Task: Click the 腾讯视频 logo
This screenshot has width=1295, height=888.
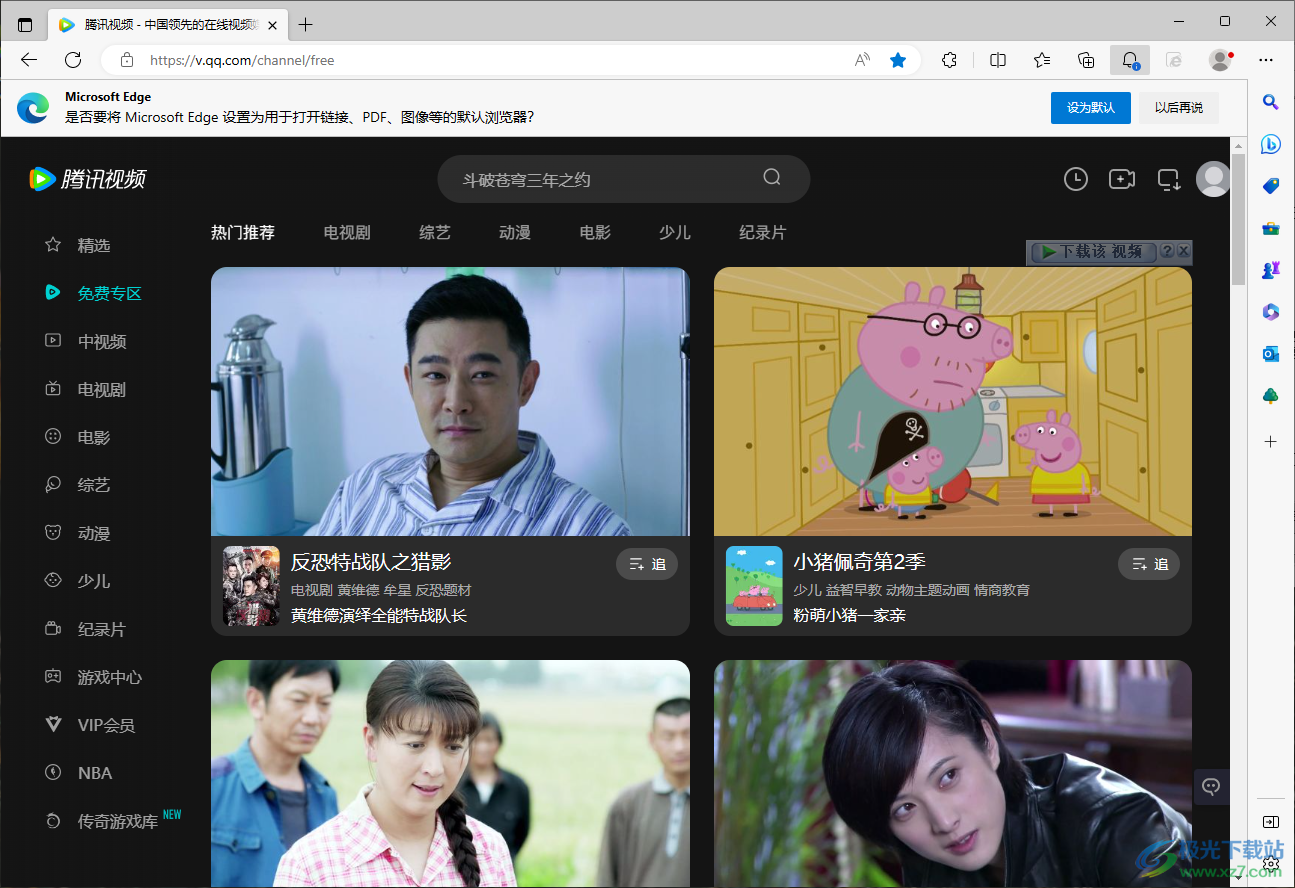Action: click(x=88, y=179)
